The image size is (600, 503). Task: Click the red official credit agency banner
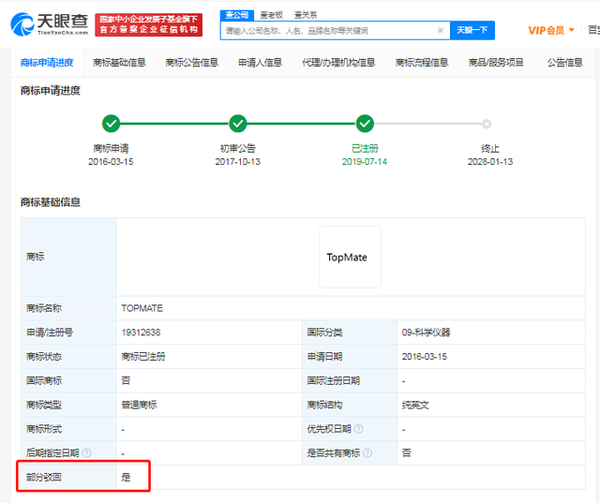[148, 25]
